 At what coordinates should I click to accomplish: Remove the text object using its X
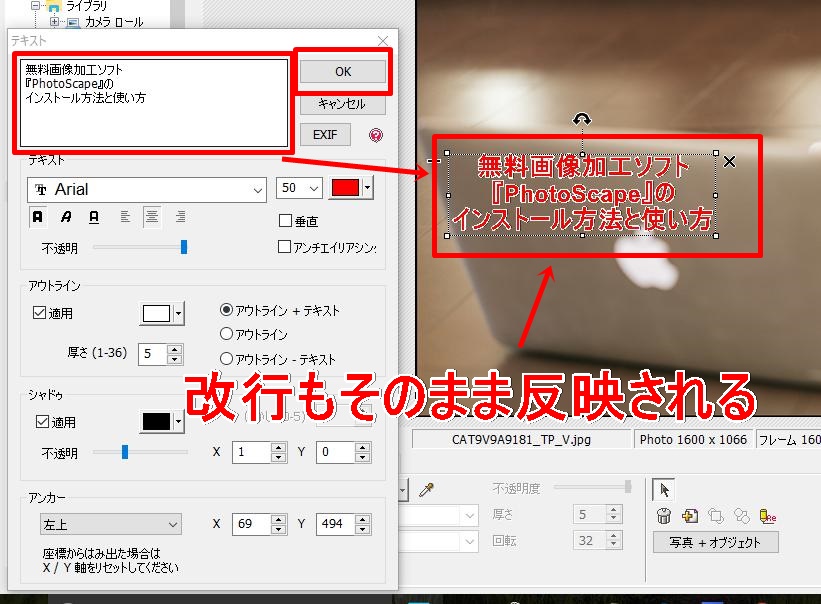pyautogui.click(x=729, y=162)
